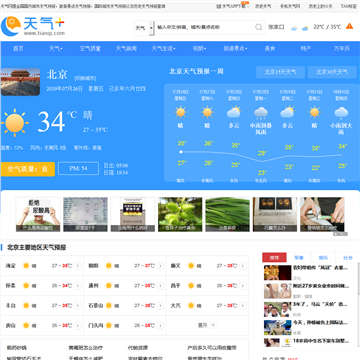This screenshot has height=360, width=360.
Task: Click the 张家口 city link
Action: tap(276, 27)
